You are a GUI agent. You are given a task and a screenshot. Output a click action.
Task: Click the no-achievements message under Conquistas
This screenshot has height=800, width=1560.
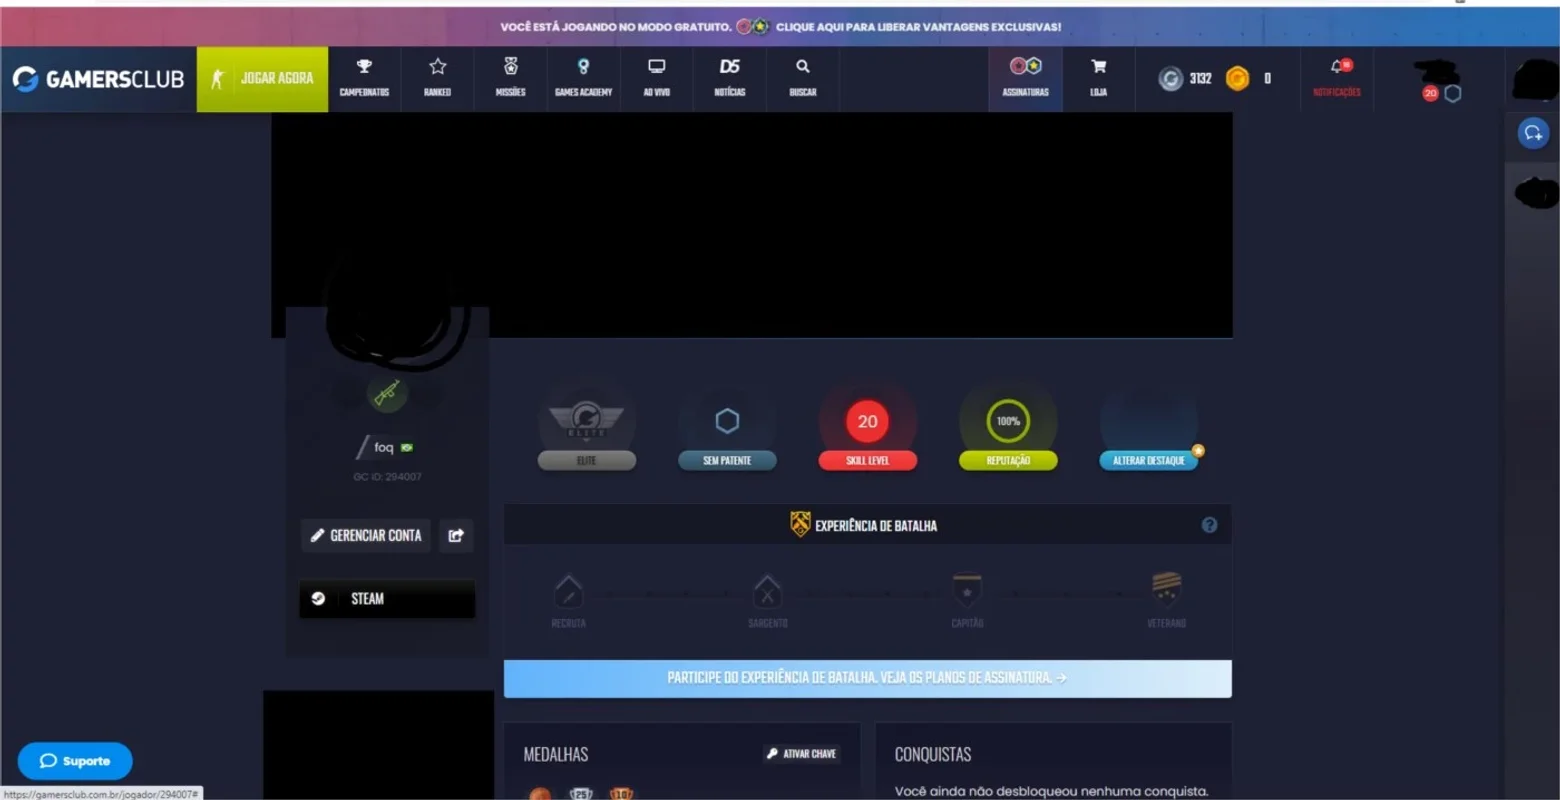1051,791
